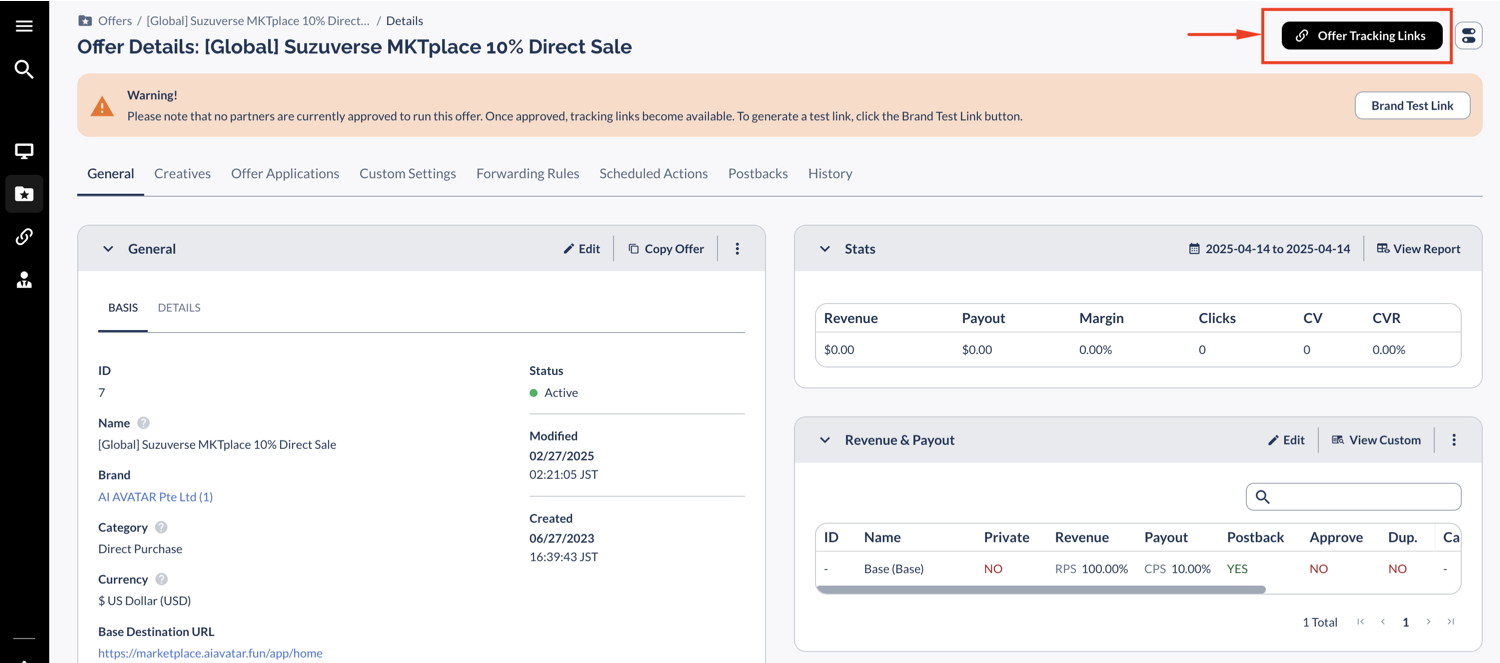
Task: Go to the previous payouts page
Action: tap(1383, 622)
